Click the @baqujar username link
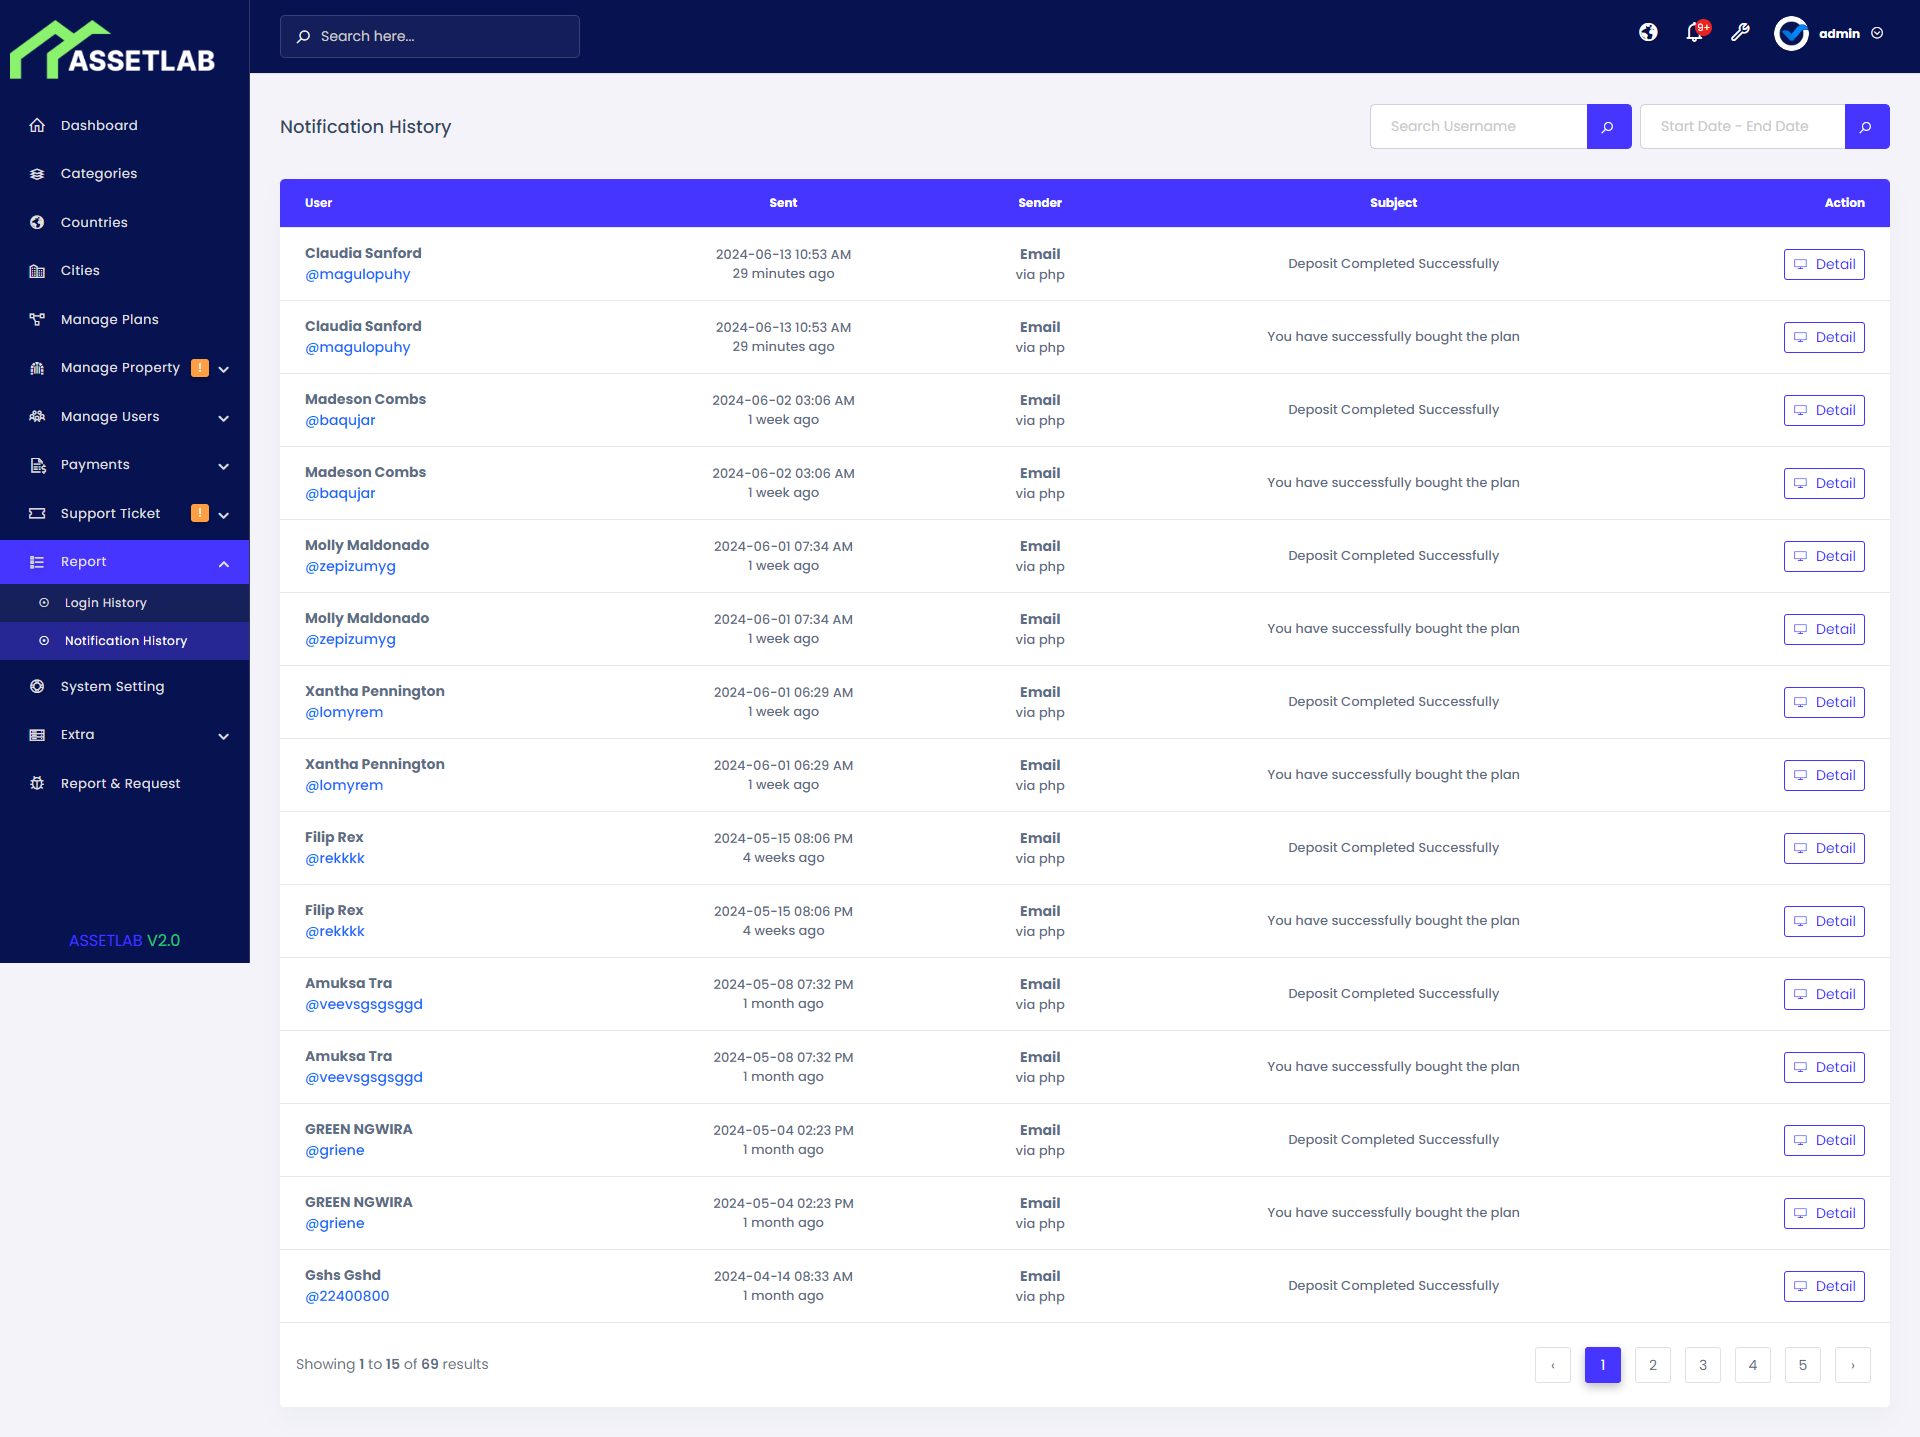Viewport: 1920px width, 1437px height. point(340,420)
